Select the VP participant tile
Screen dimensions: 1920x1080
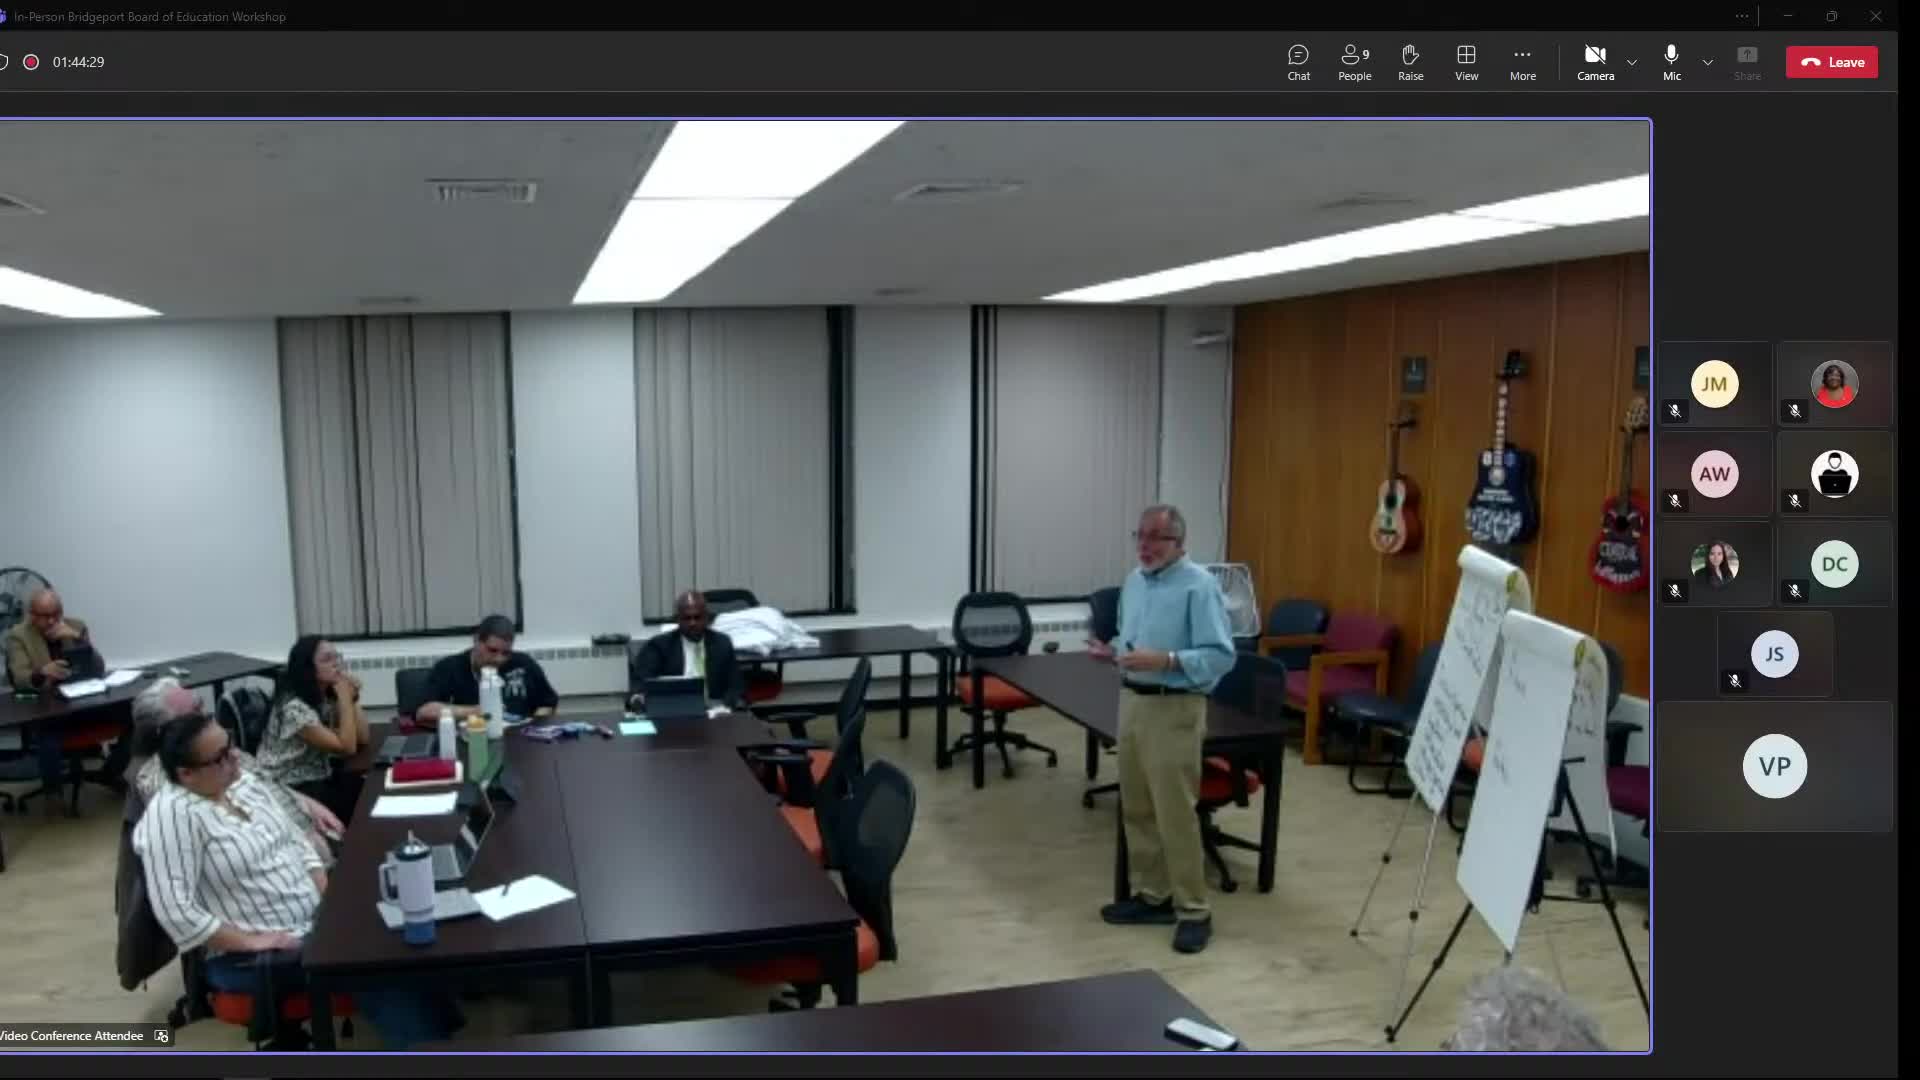(1774, 766)
